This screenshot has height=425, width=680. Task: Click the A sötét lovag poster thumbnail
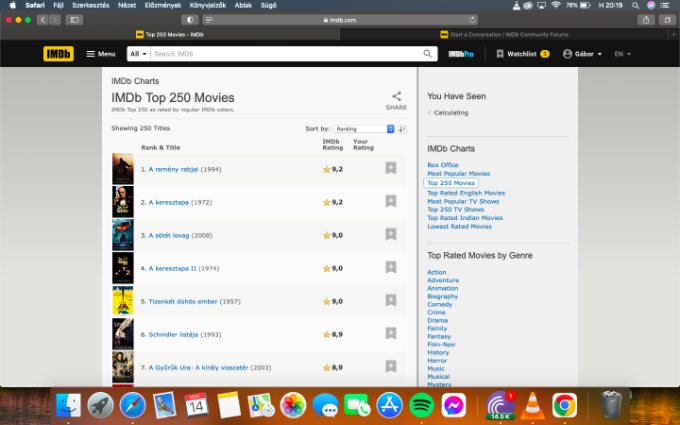[x=123, y=235]
